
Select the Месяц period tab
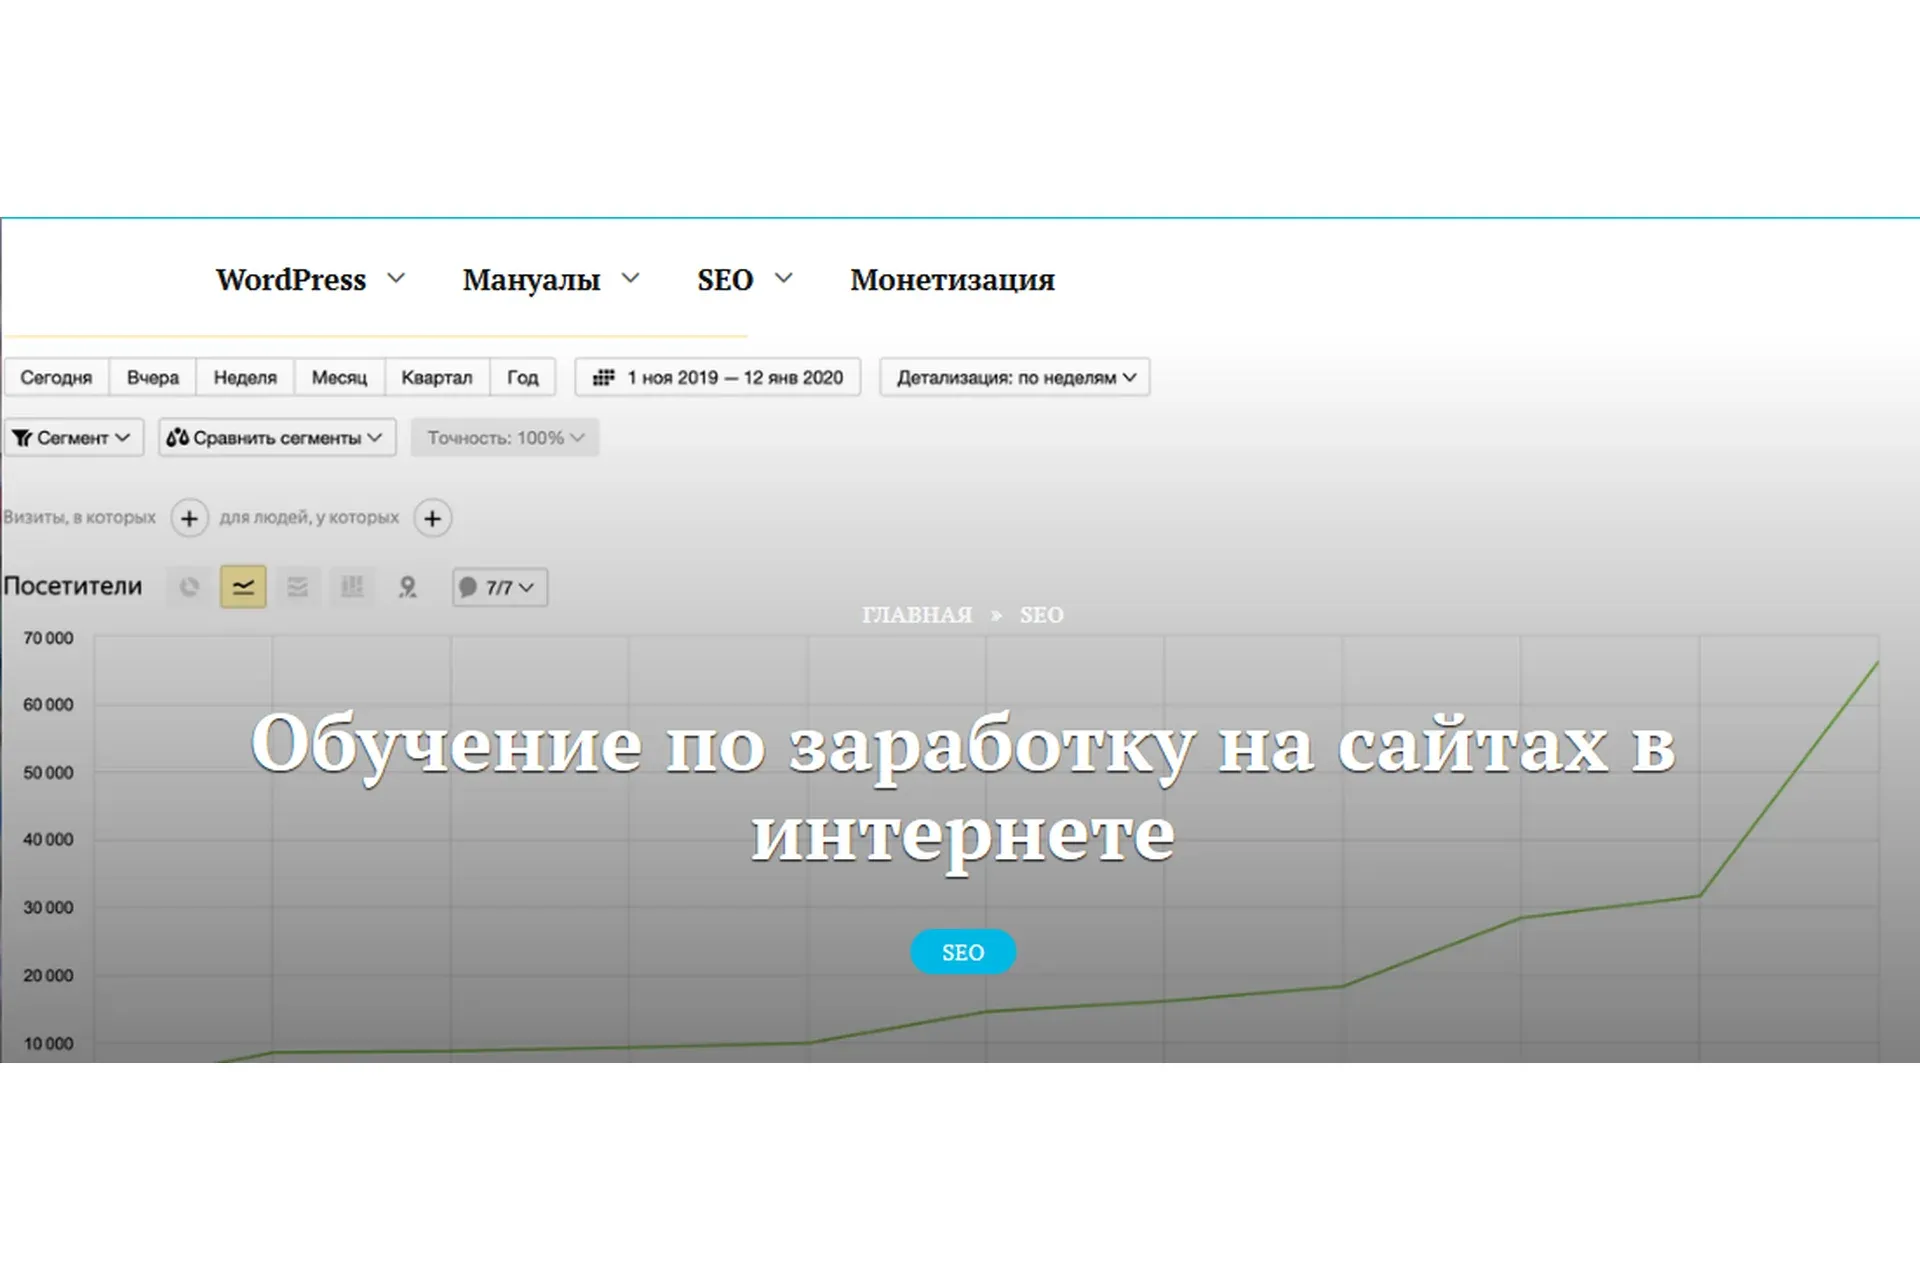(339, 377)
